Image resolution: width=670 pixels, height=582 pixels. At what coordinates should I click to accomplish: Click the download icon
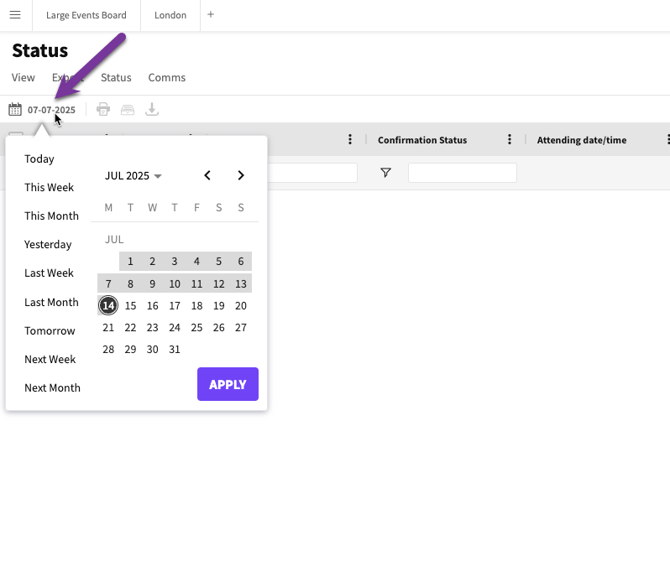152,109
